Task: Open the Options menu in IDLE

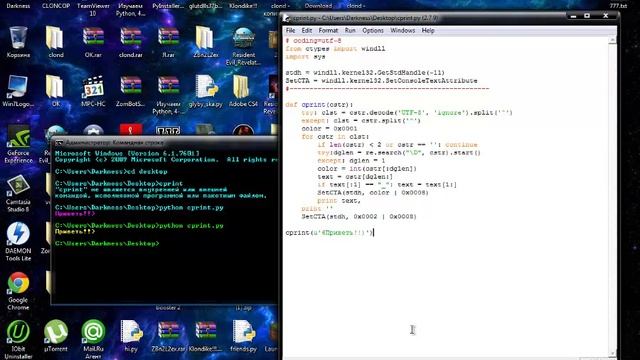Action: [x=373, y=31]
